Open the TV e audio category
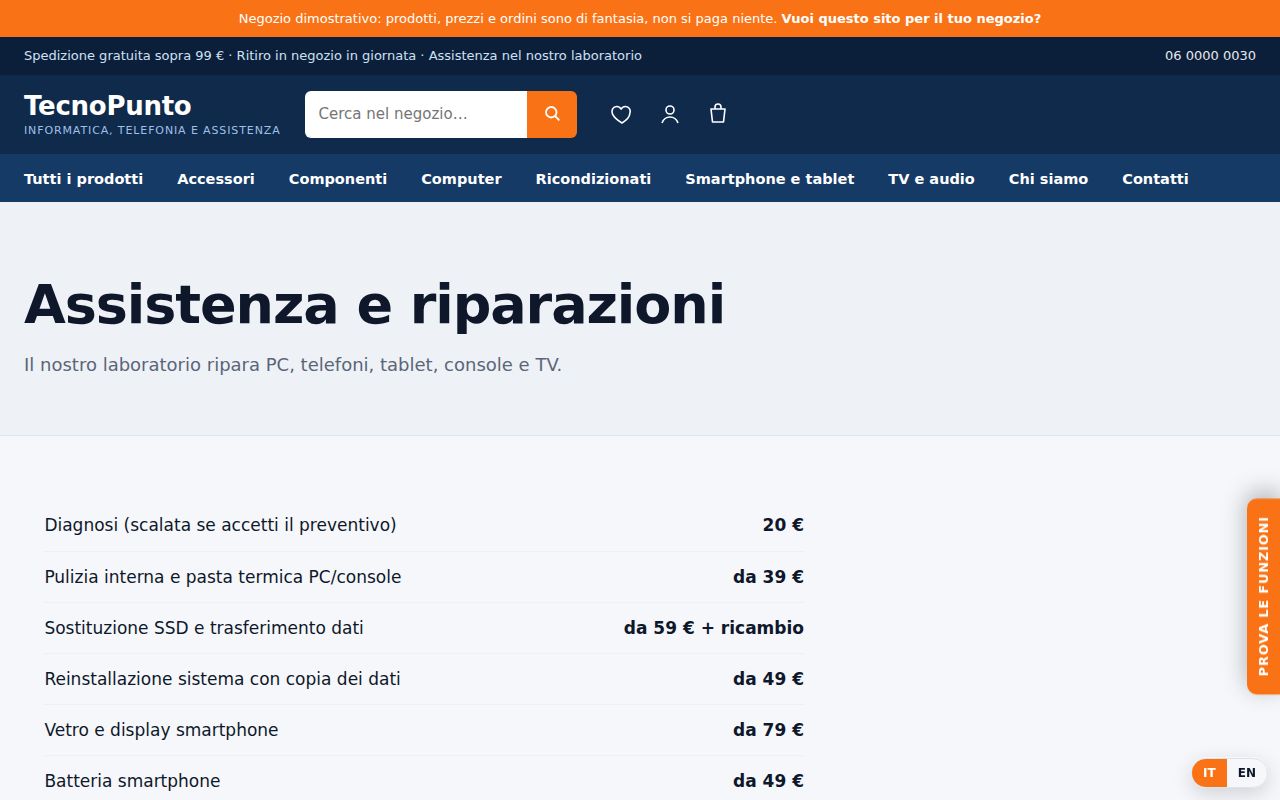The image size is (1280, 800). [931, 179]
